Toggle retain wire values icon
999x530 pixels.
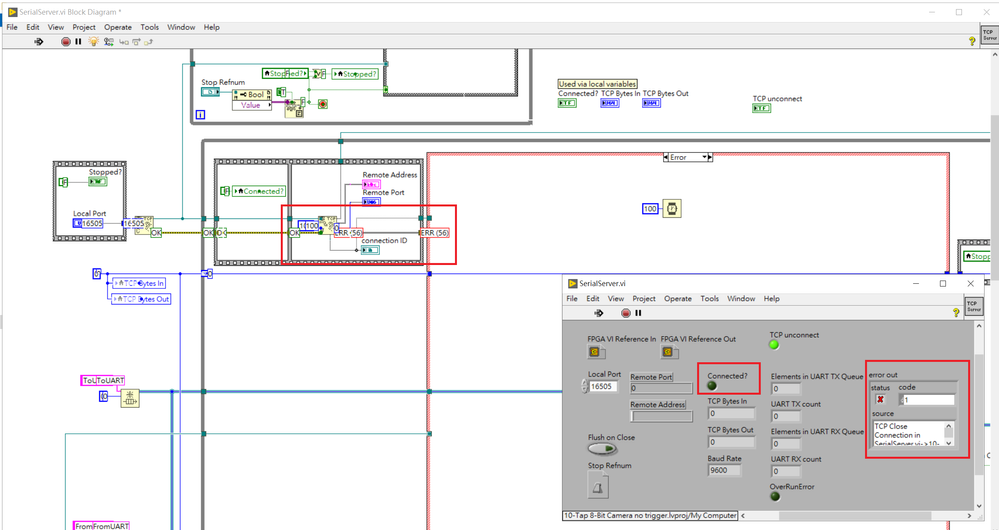click(x=109, y=41)
